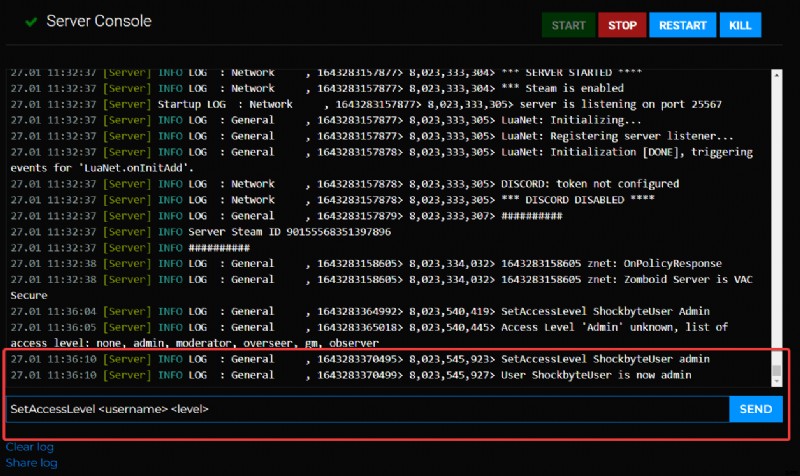The height and width of the screenshot is (476, 800).
Task: Click the console scrollbar up arrow
Action: pos(777,75)
